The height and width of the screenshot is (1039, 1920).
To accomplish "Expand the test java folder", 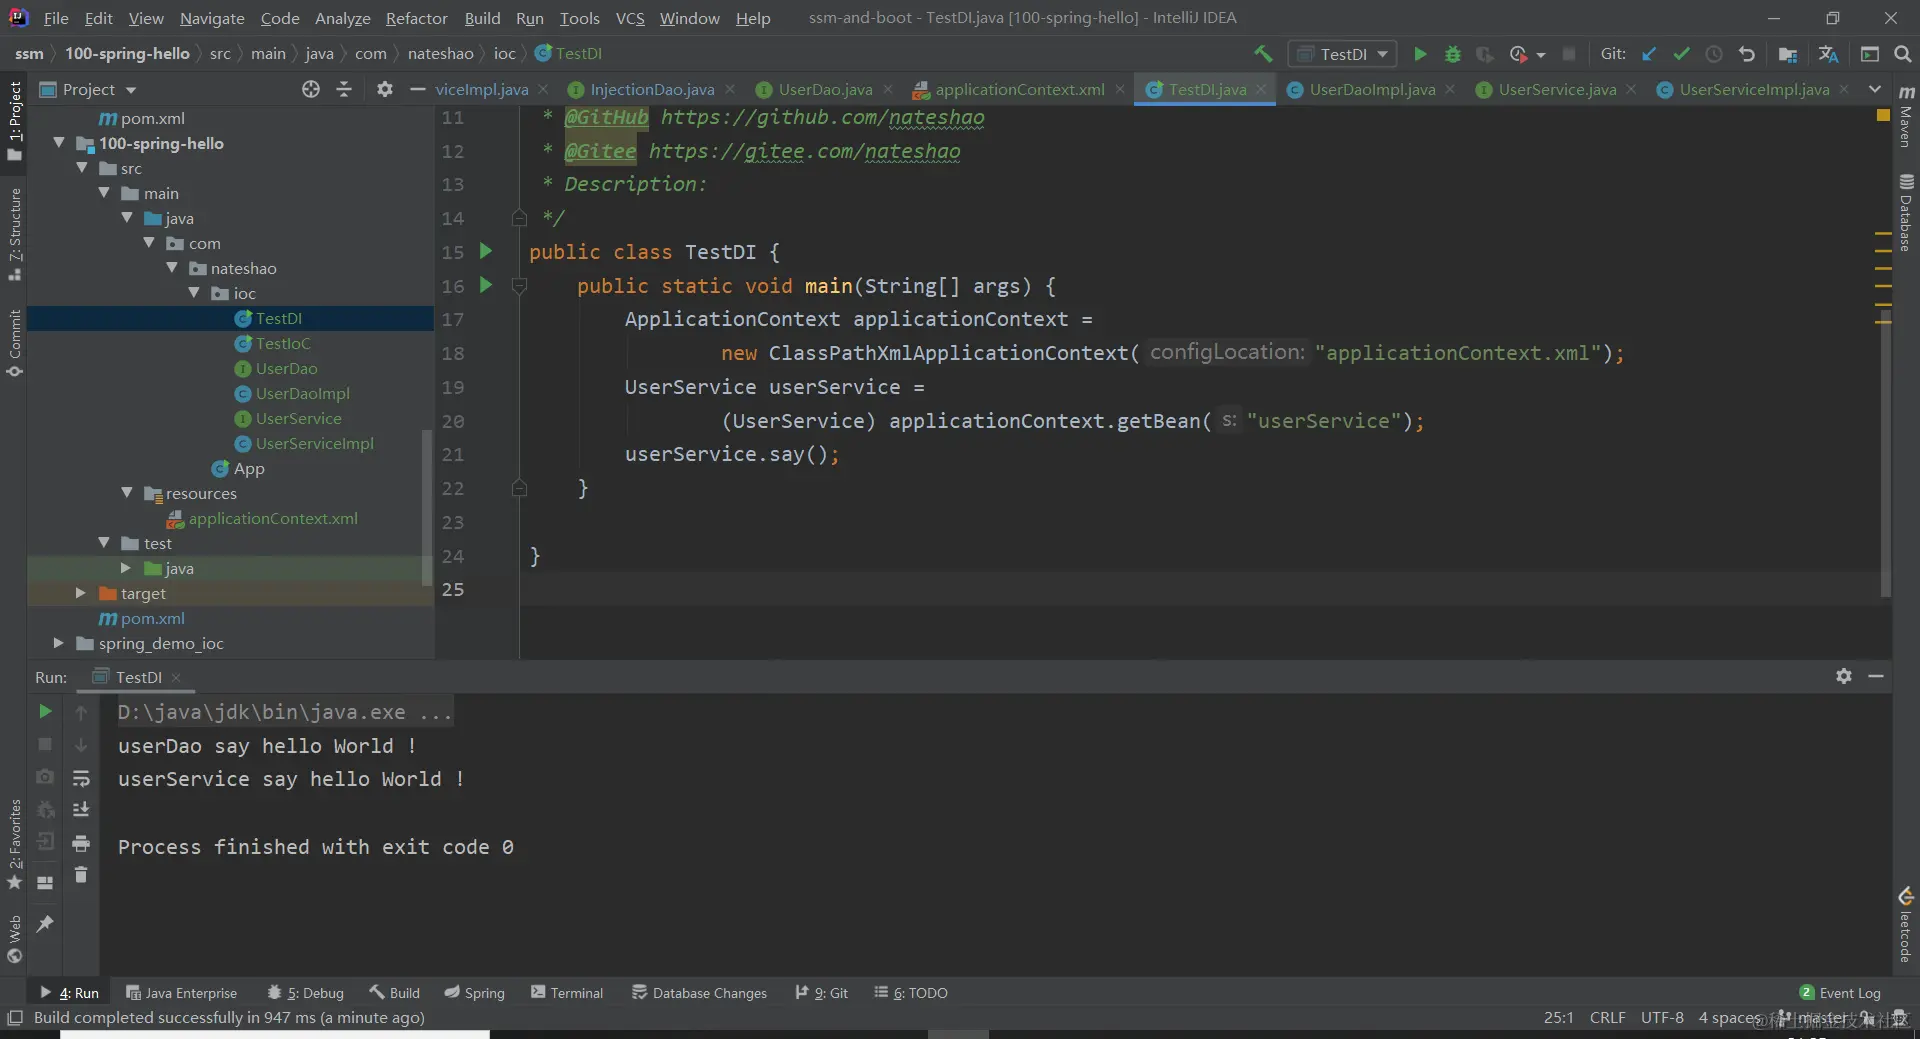I will point(126,568).
